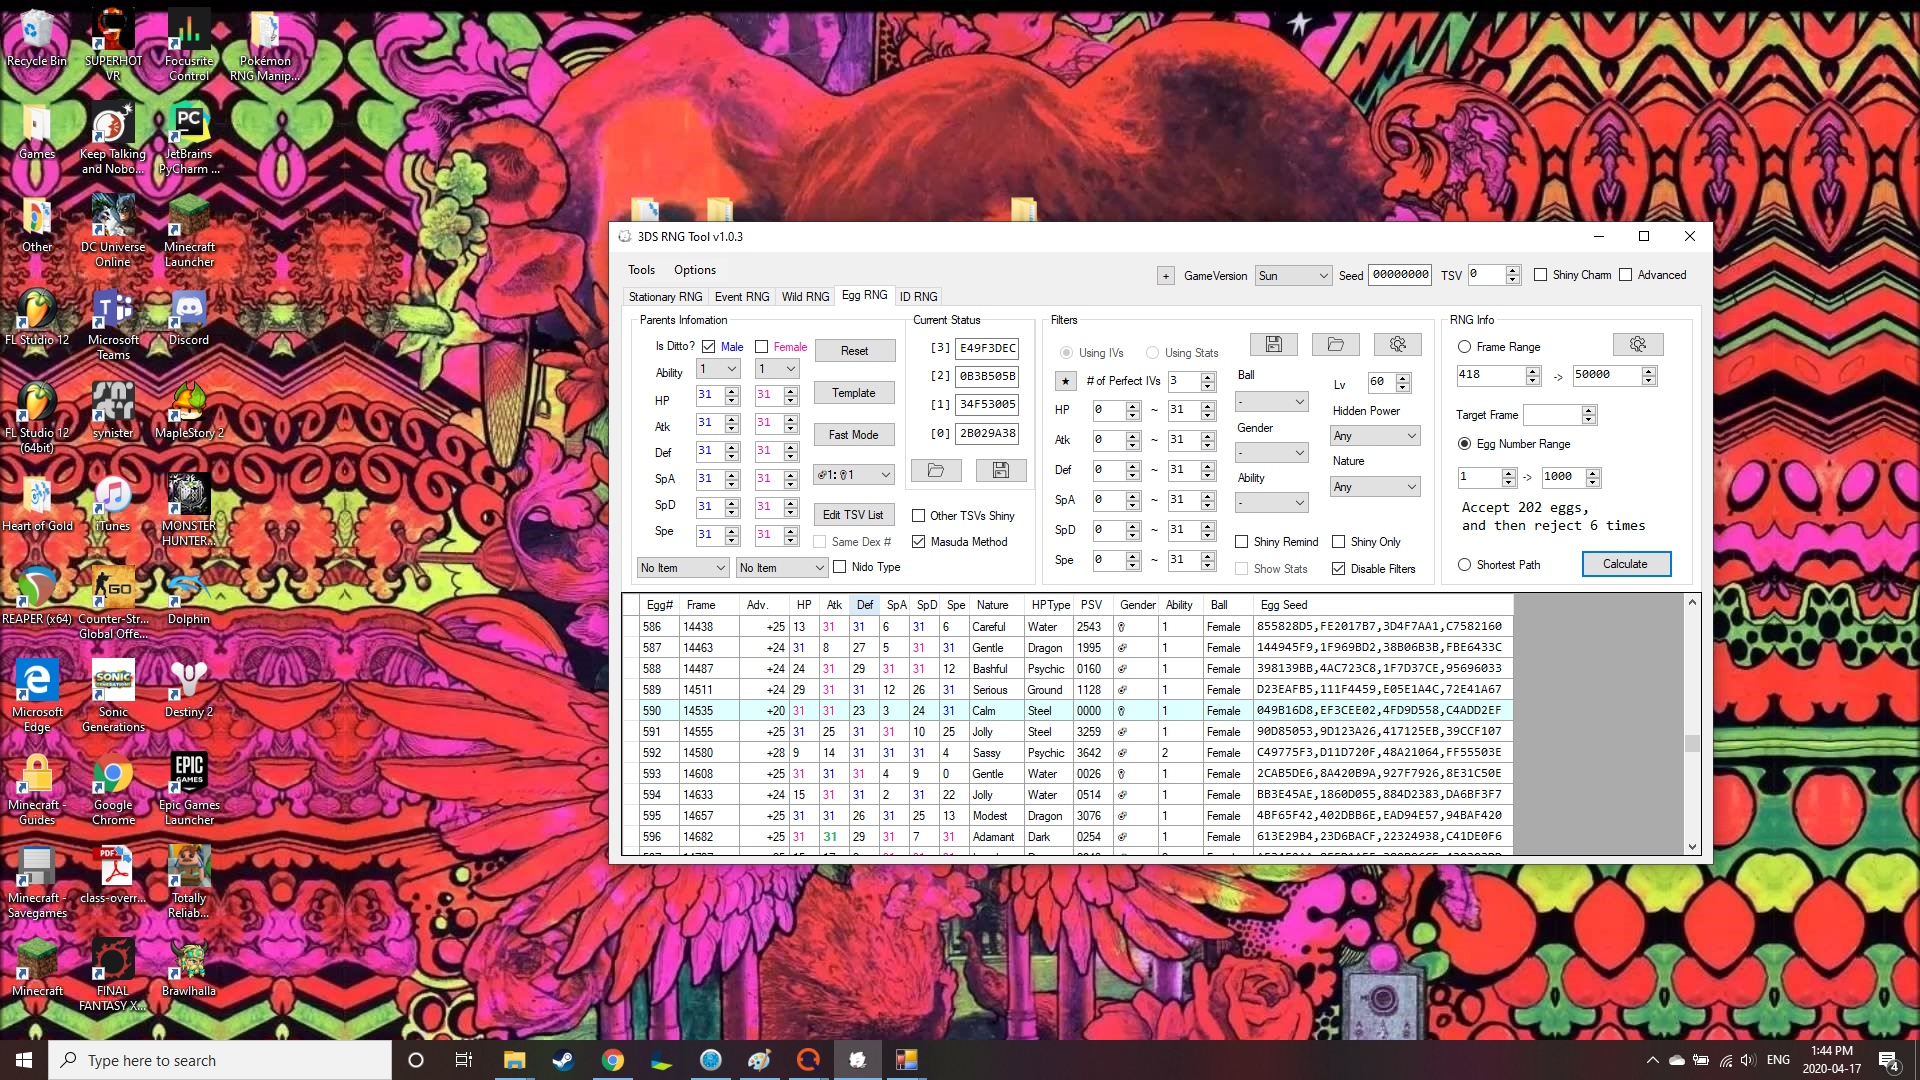Switch to ID RNG tab
The width and height of the screenshot is (1920, 1080).
[x=918, y=297]
